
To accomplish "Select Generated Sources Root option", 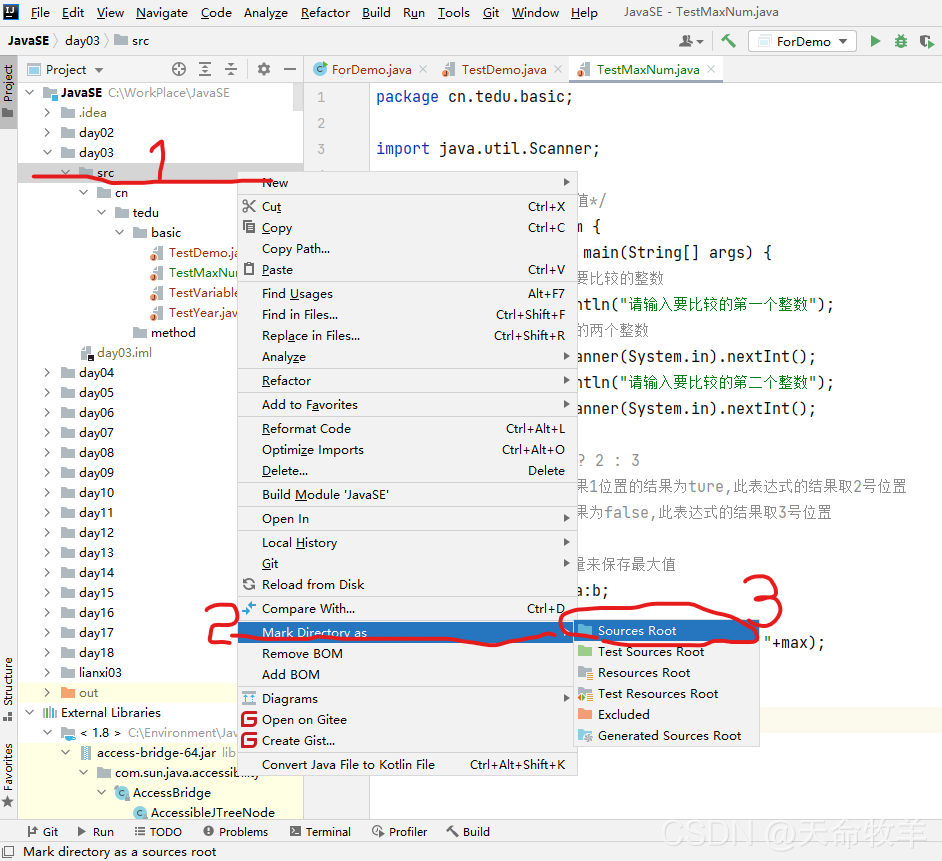I will click(x=666, y=735).
